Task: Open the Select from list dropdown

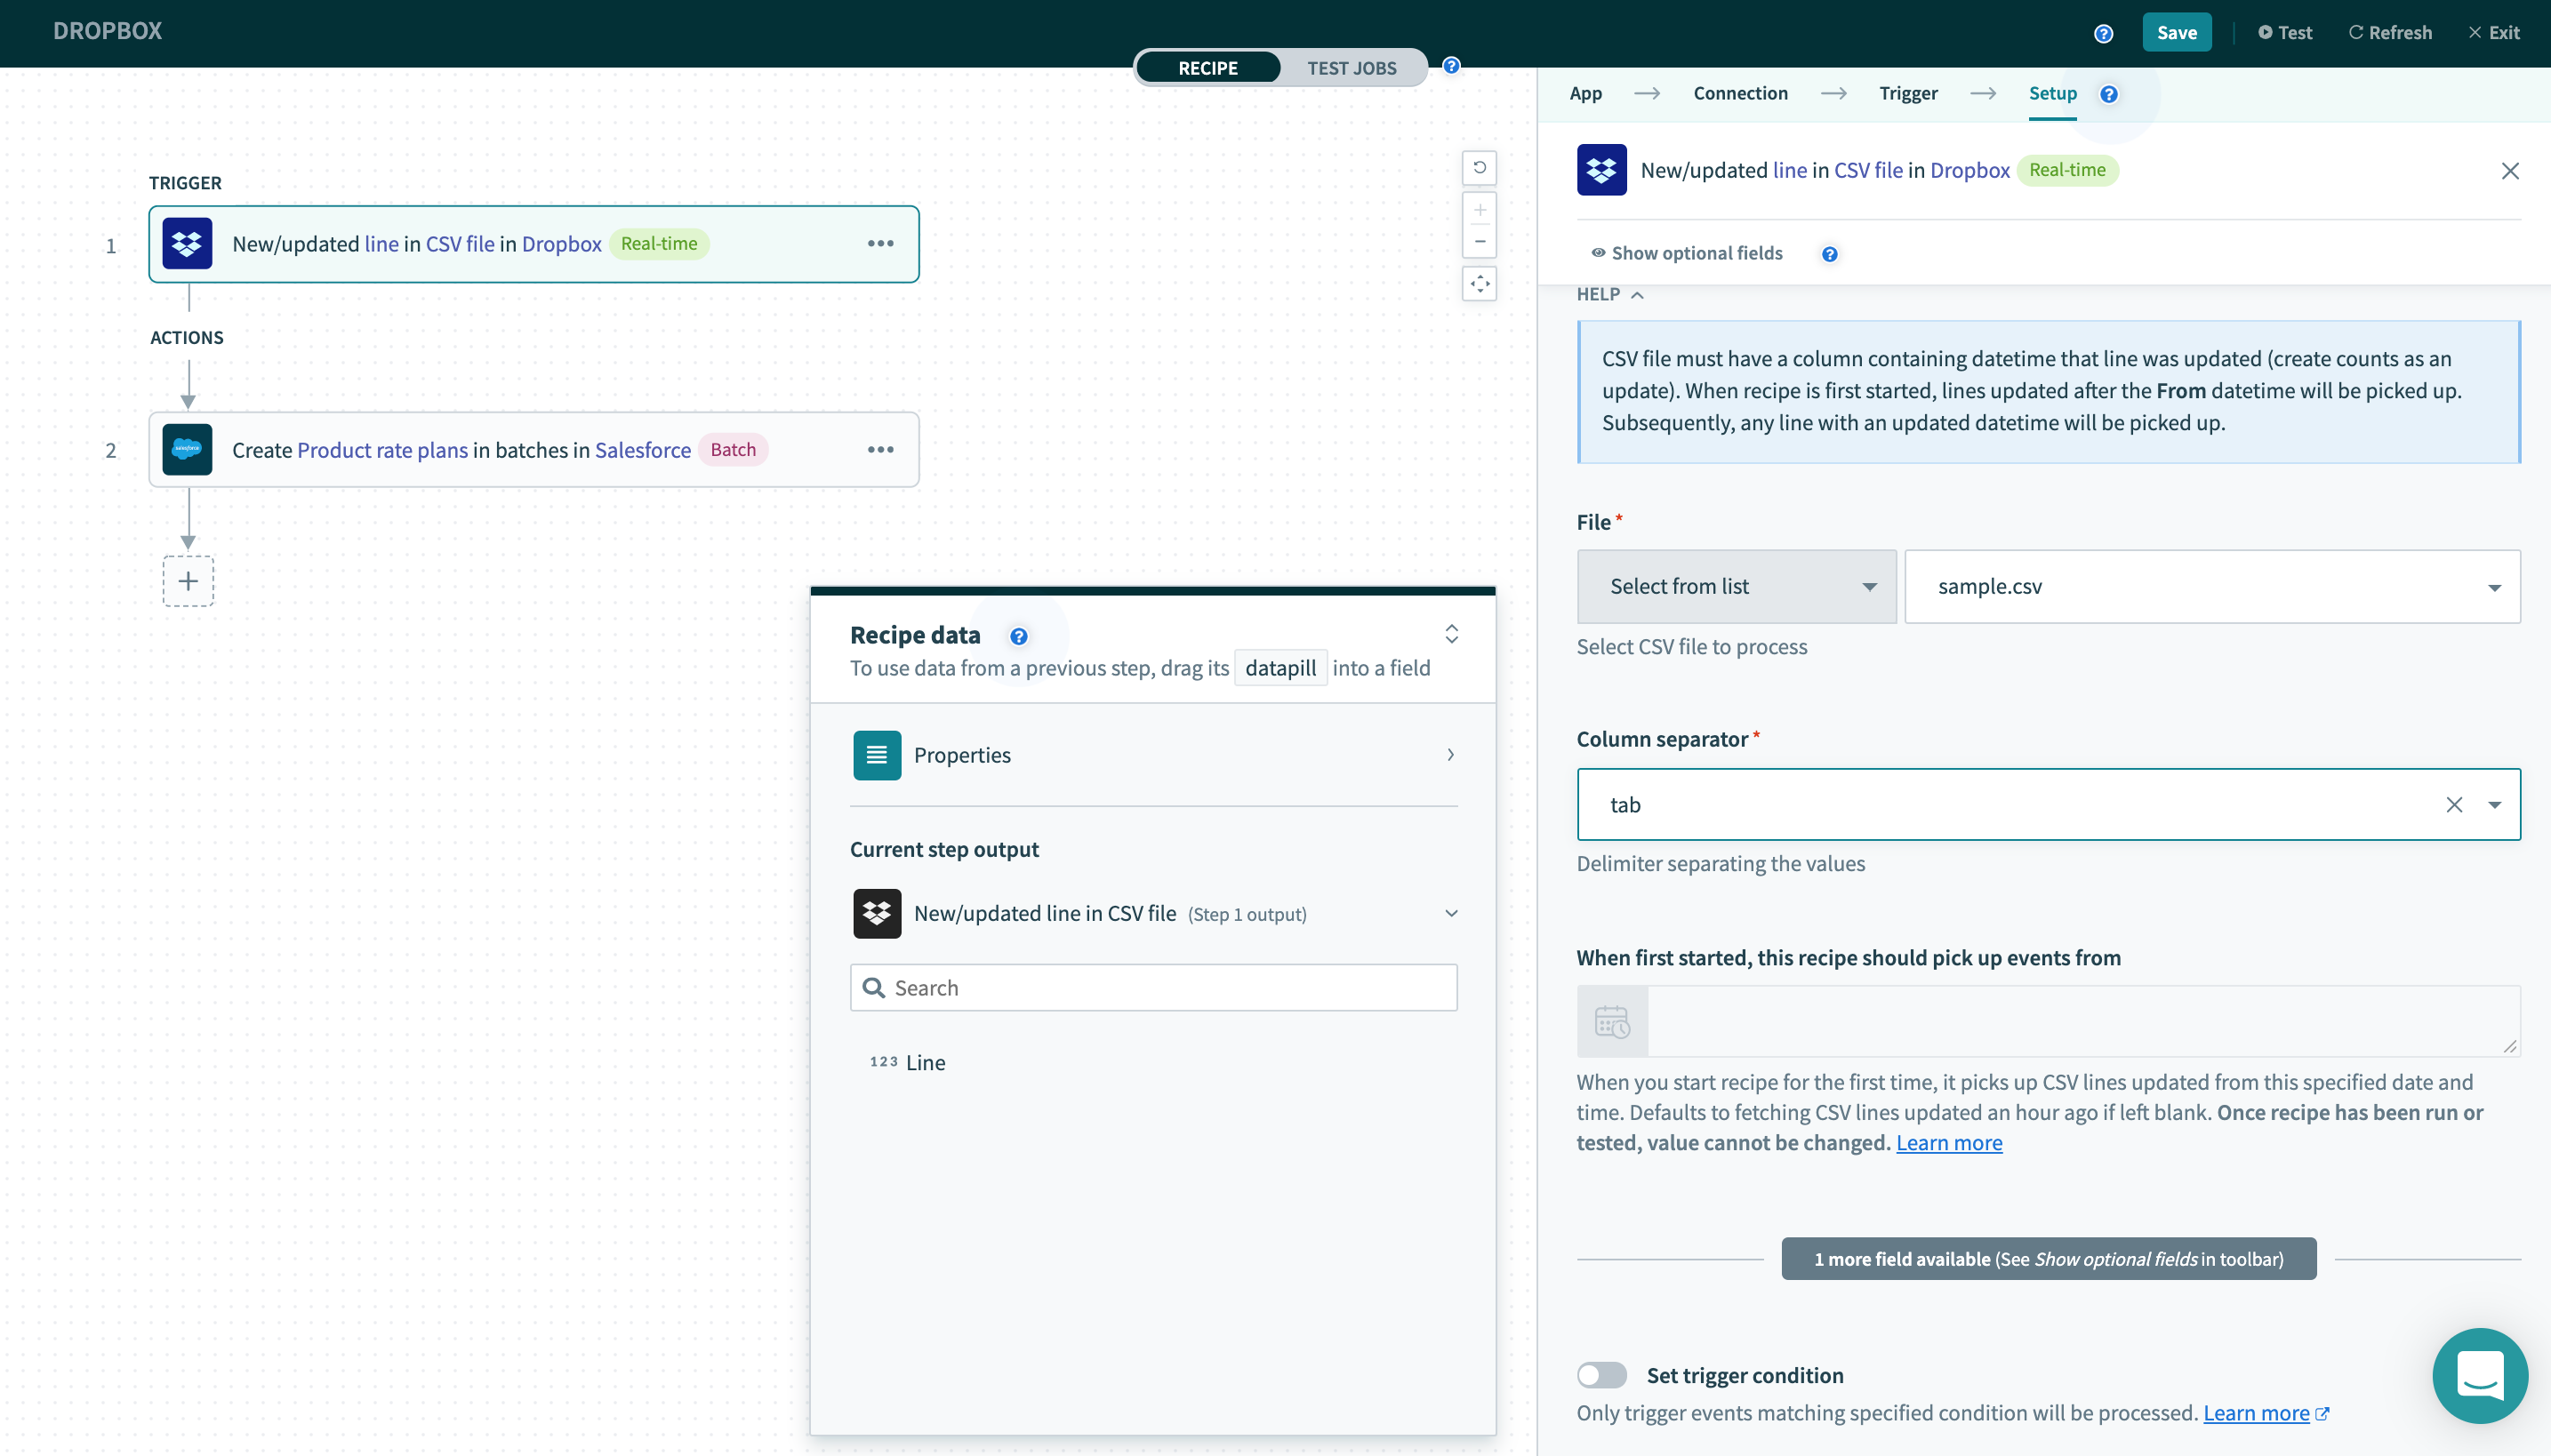Action: pyautogui.click(x=1736, y=587)
